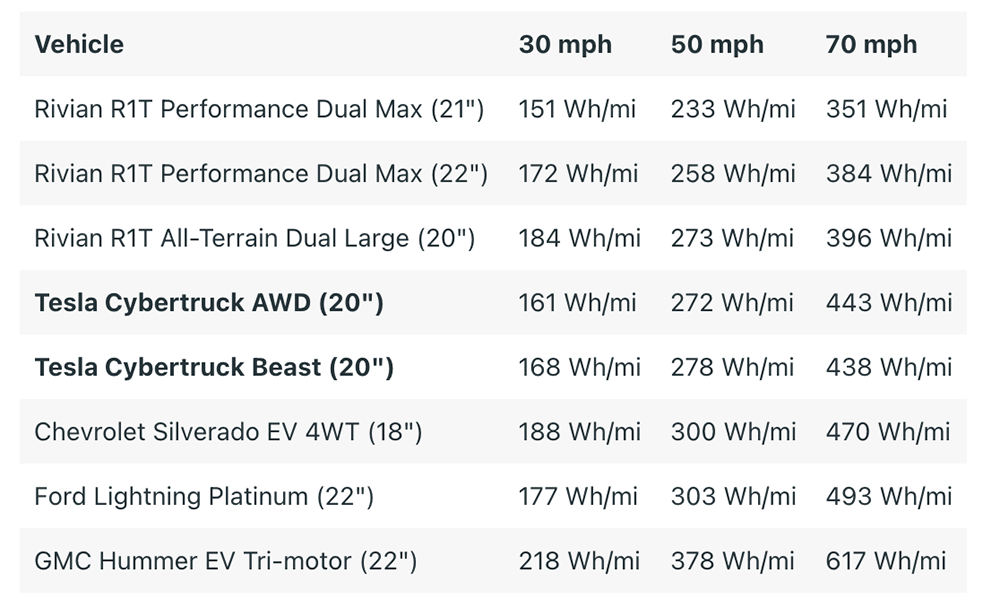The height and width of the screenshot is (608, 1000).
Task: Click Rivian R1T All-Terrain Dual Large (20")
Action: click(x=254, y=238)
